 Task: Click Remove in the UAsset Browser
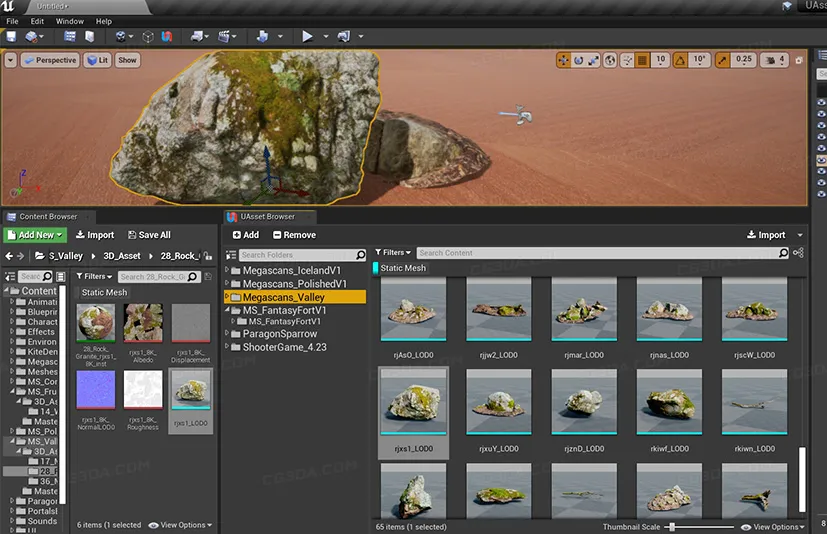[x=294, y=235]
